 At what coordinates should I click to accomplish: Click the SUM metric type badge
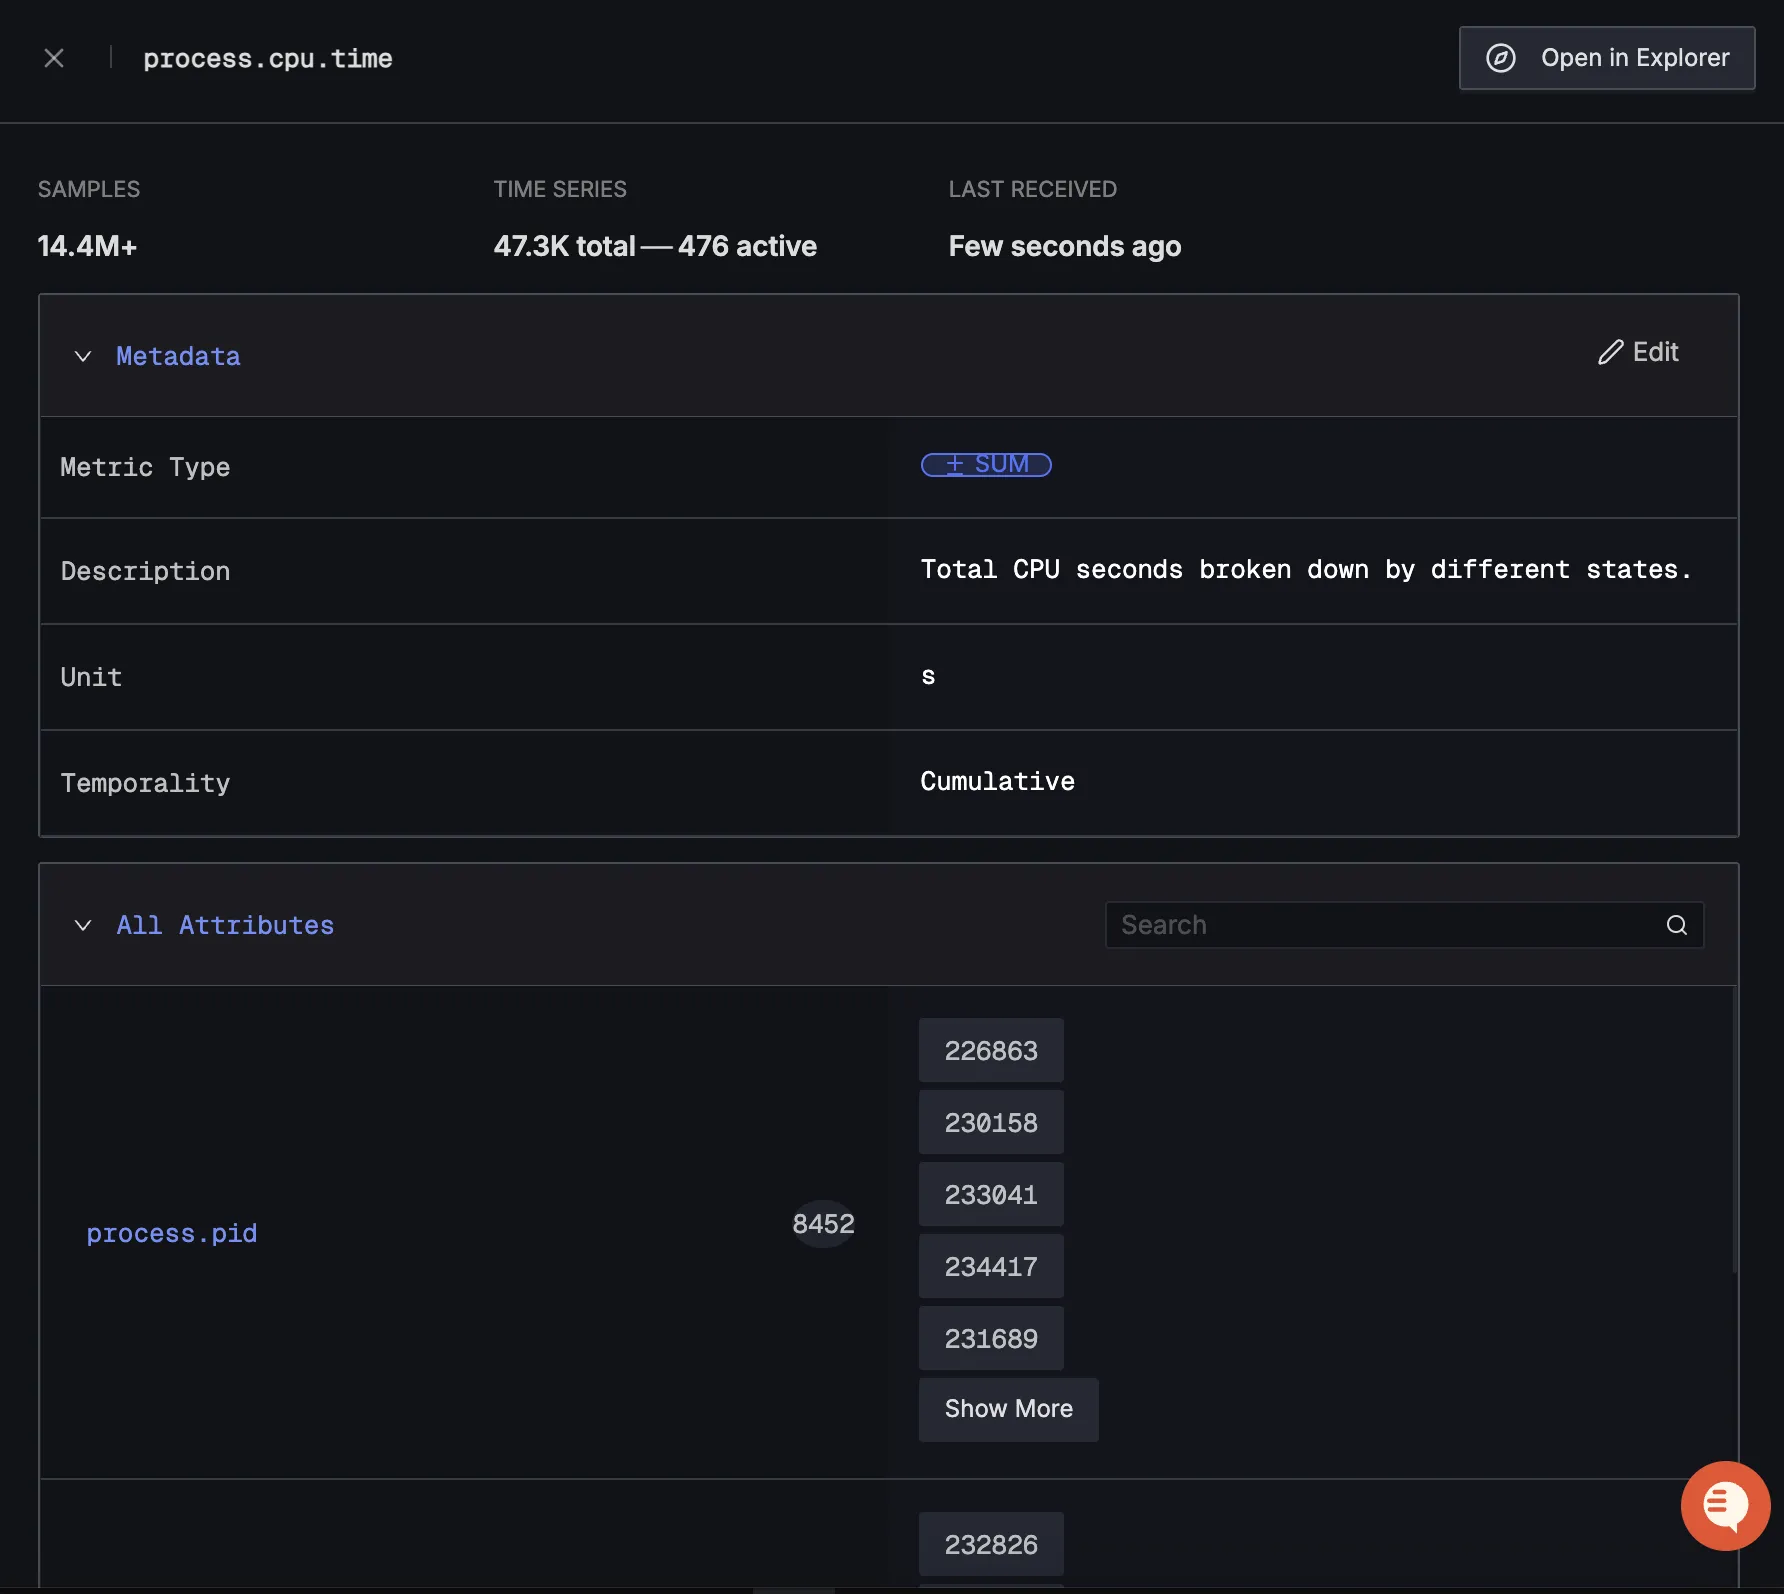coord(985,465)
